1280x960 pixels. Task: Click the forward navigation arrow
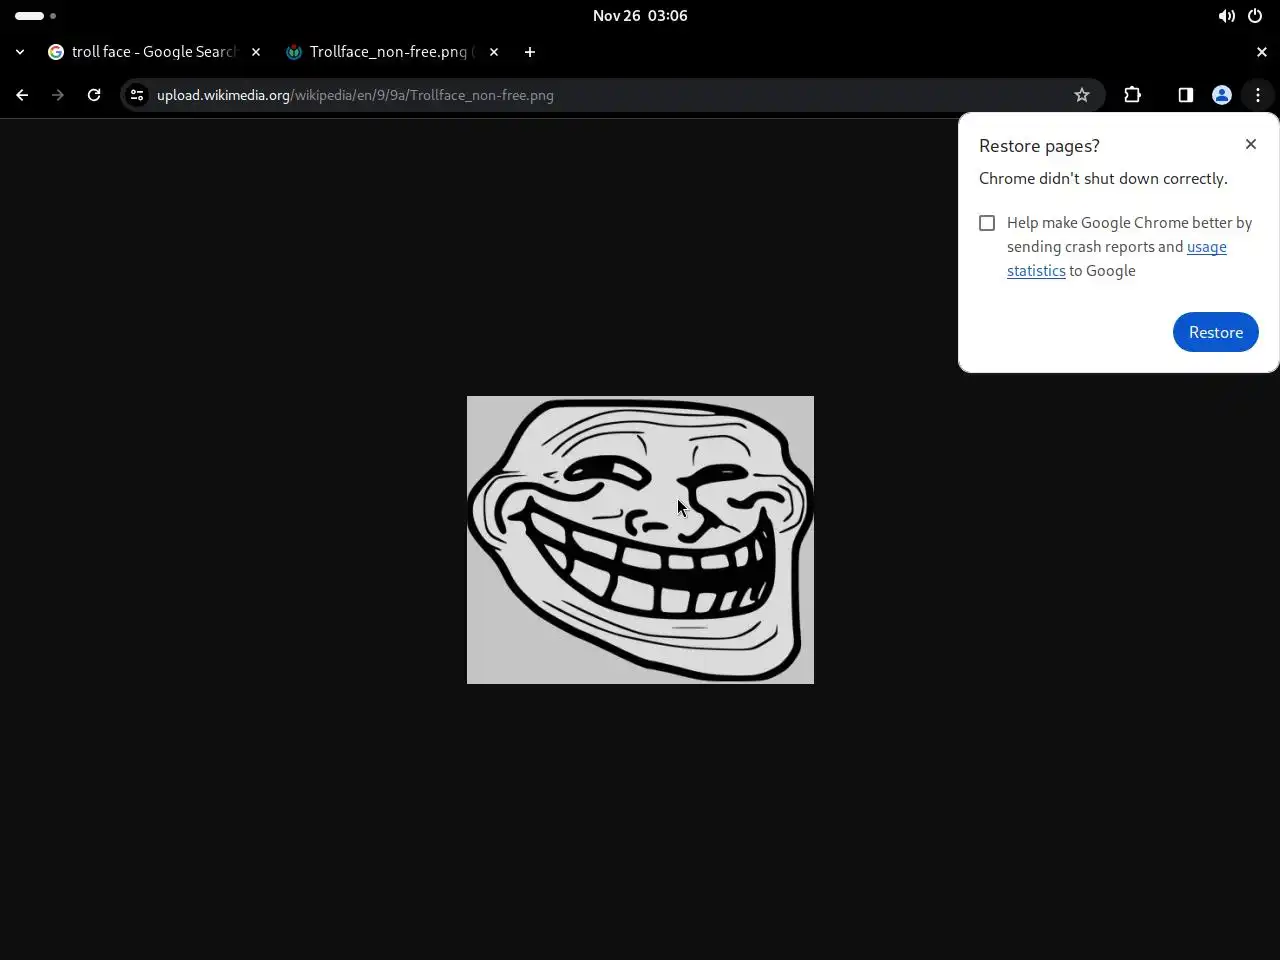pos(58,95)
